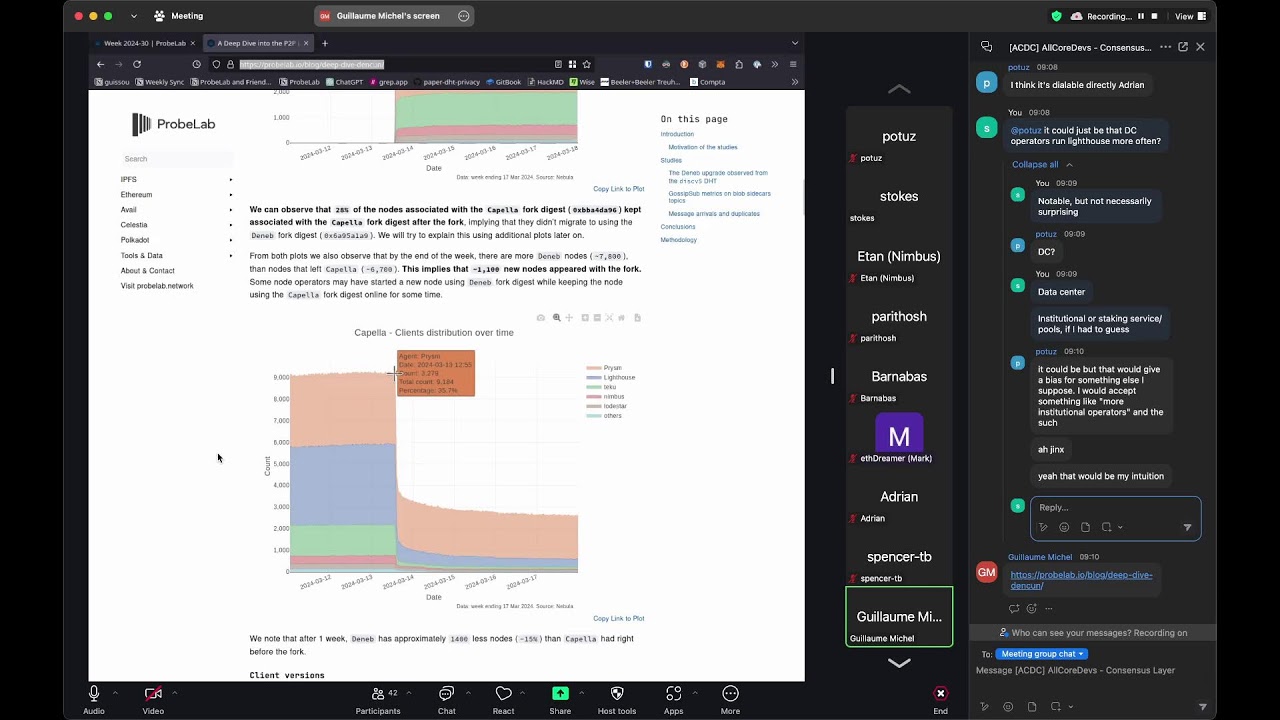The width and height of the screenshot is (1280, 720).
Task: Click the meeting security green shield icon
Action: [1056, 16]
